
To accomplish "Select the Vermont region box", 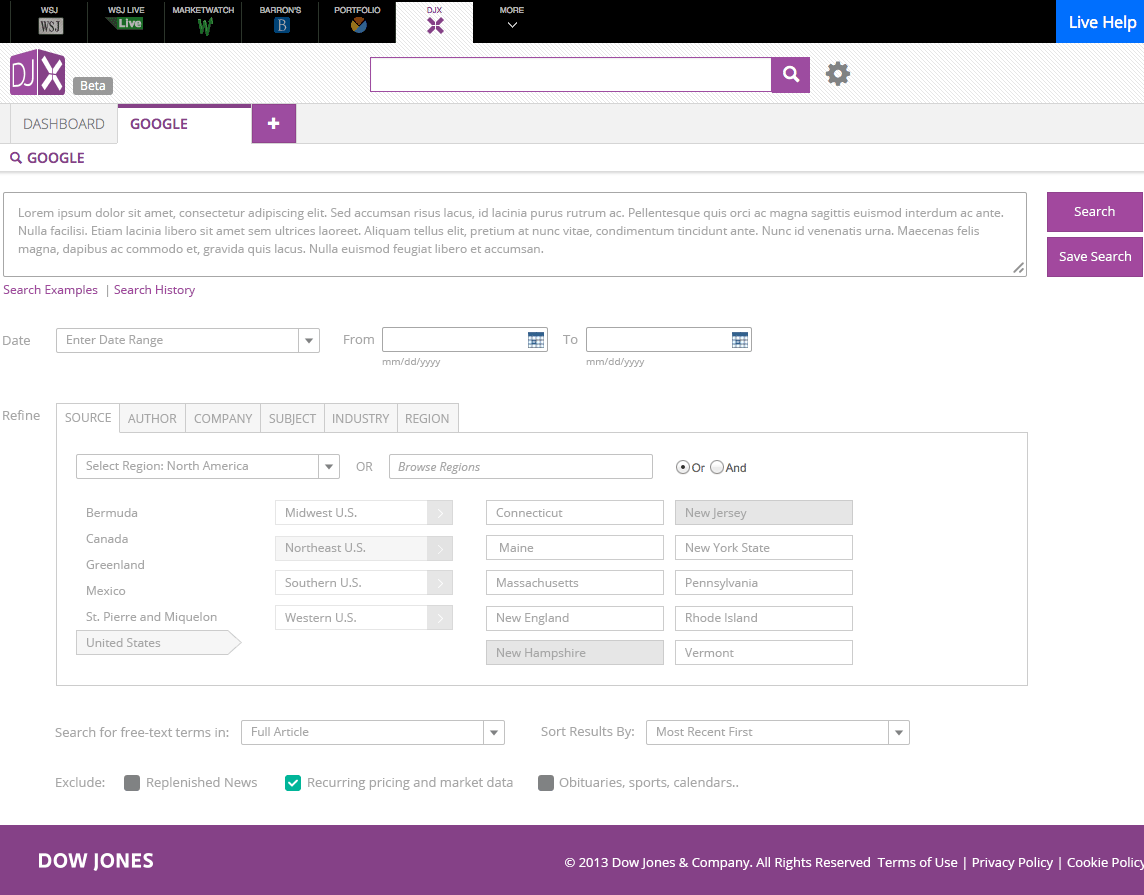I will [x=764, y=653].
